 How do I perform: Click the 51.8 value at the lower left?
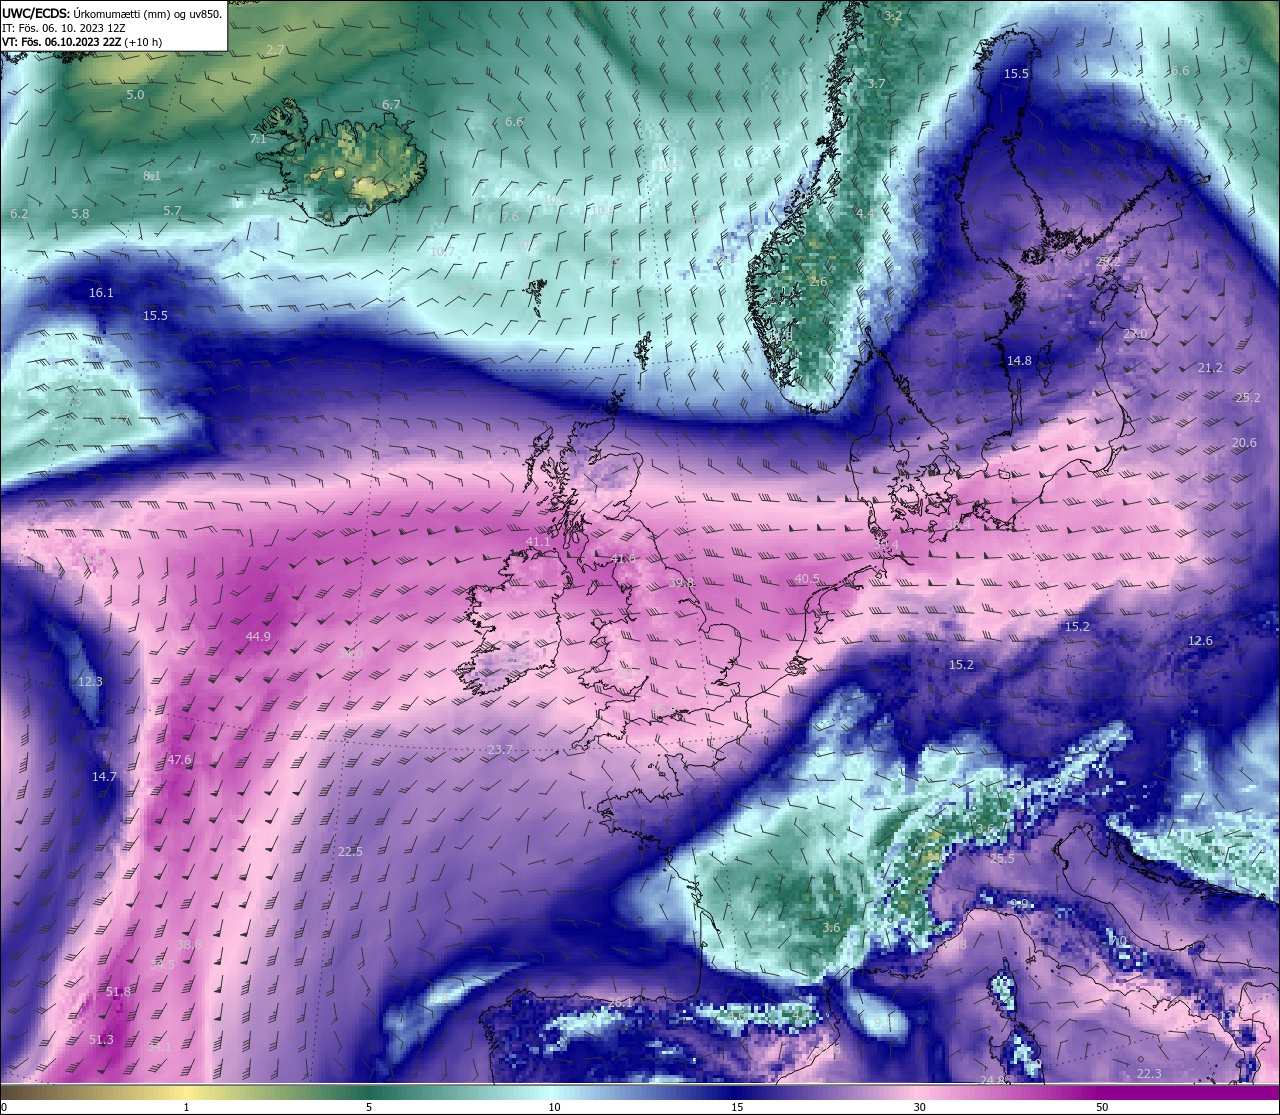click(x=118, y=992)
